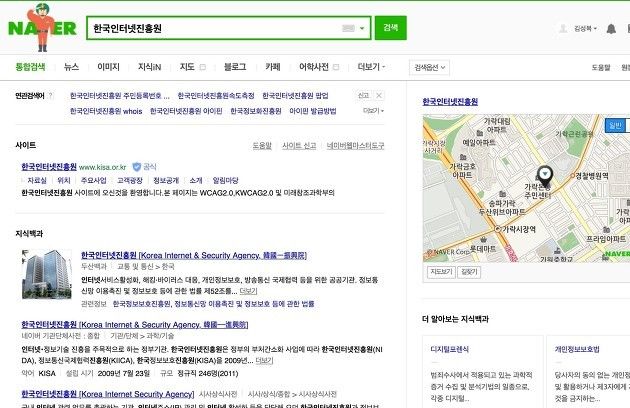
Task: Open the 개인정보보호법 knowledge card
Action: pyautogui.click(x=577, y=349)
